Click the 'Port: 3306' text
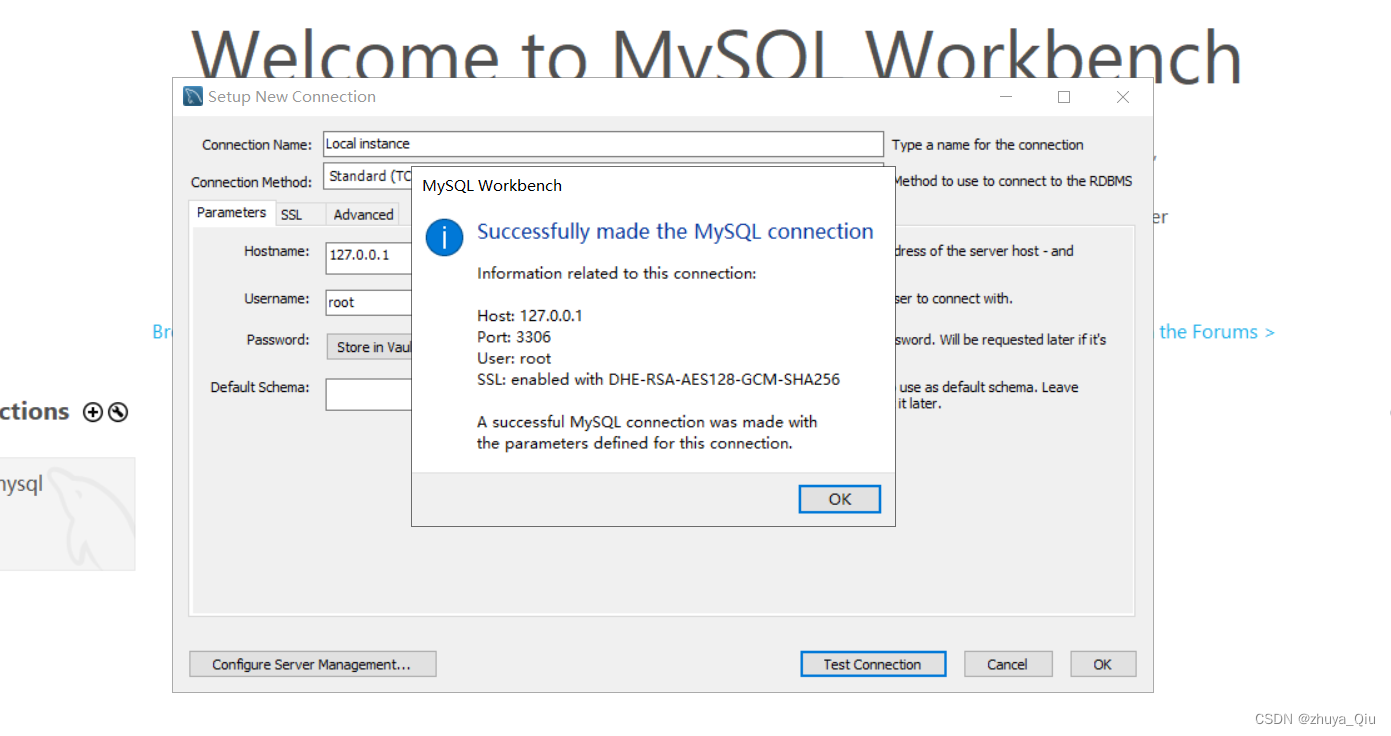1391x736 pixels. point(514,337)
